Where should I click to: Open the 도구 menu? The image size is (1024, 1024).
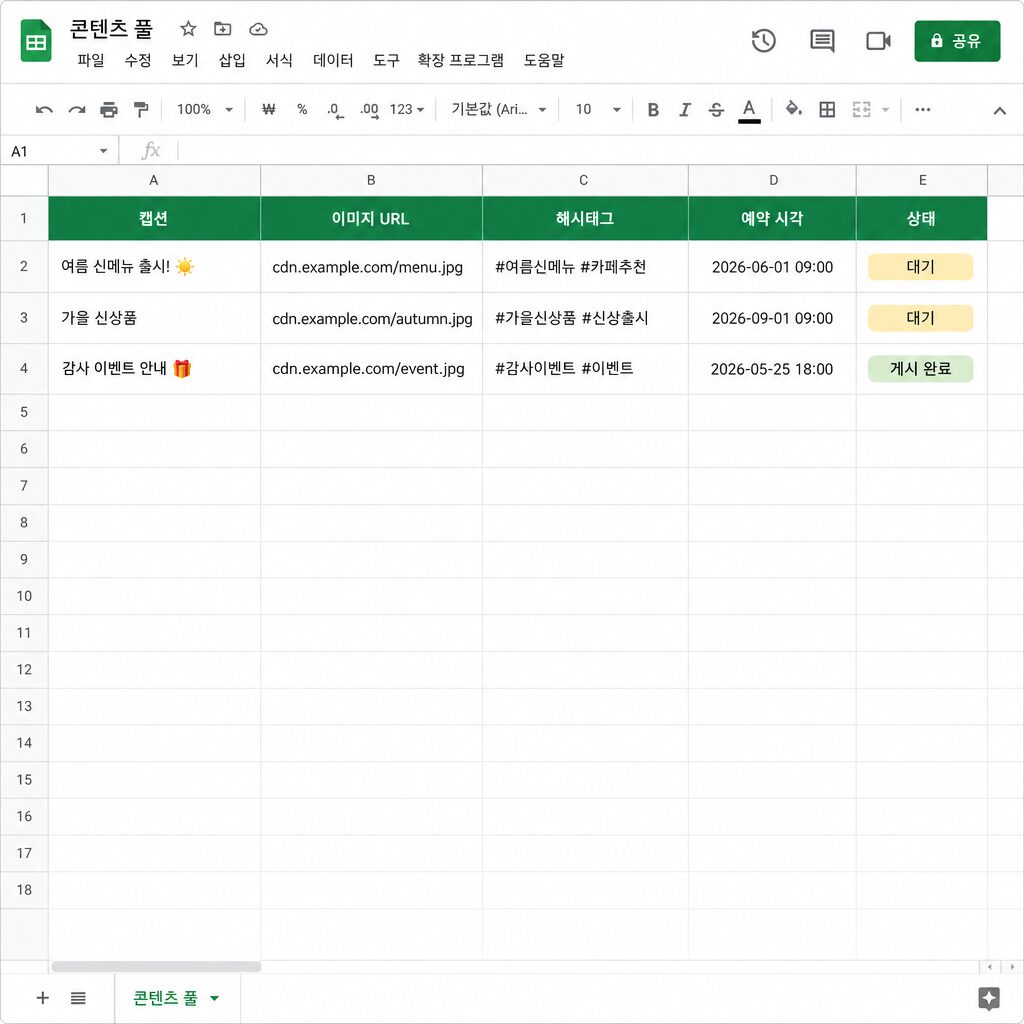pos(386,61)
